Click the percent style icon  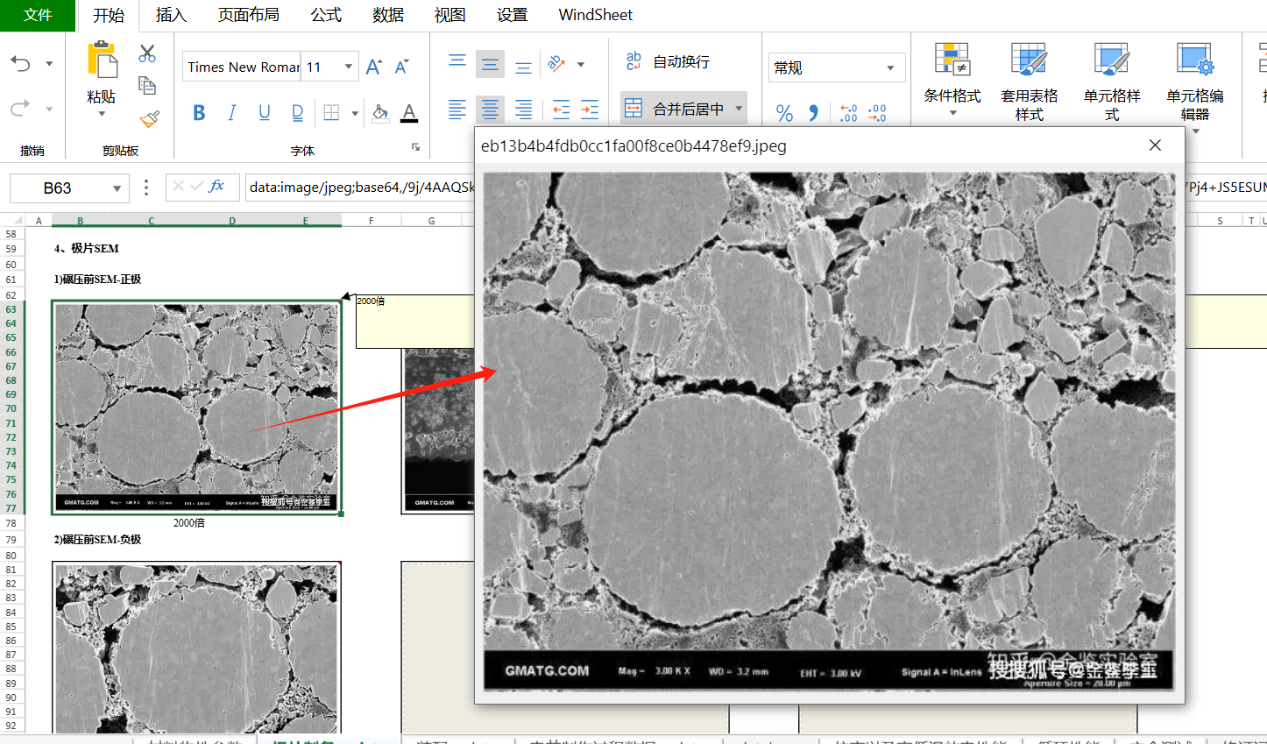pyautogui.click(x=784, y=113)
